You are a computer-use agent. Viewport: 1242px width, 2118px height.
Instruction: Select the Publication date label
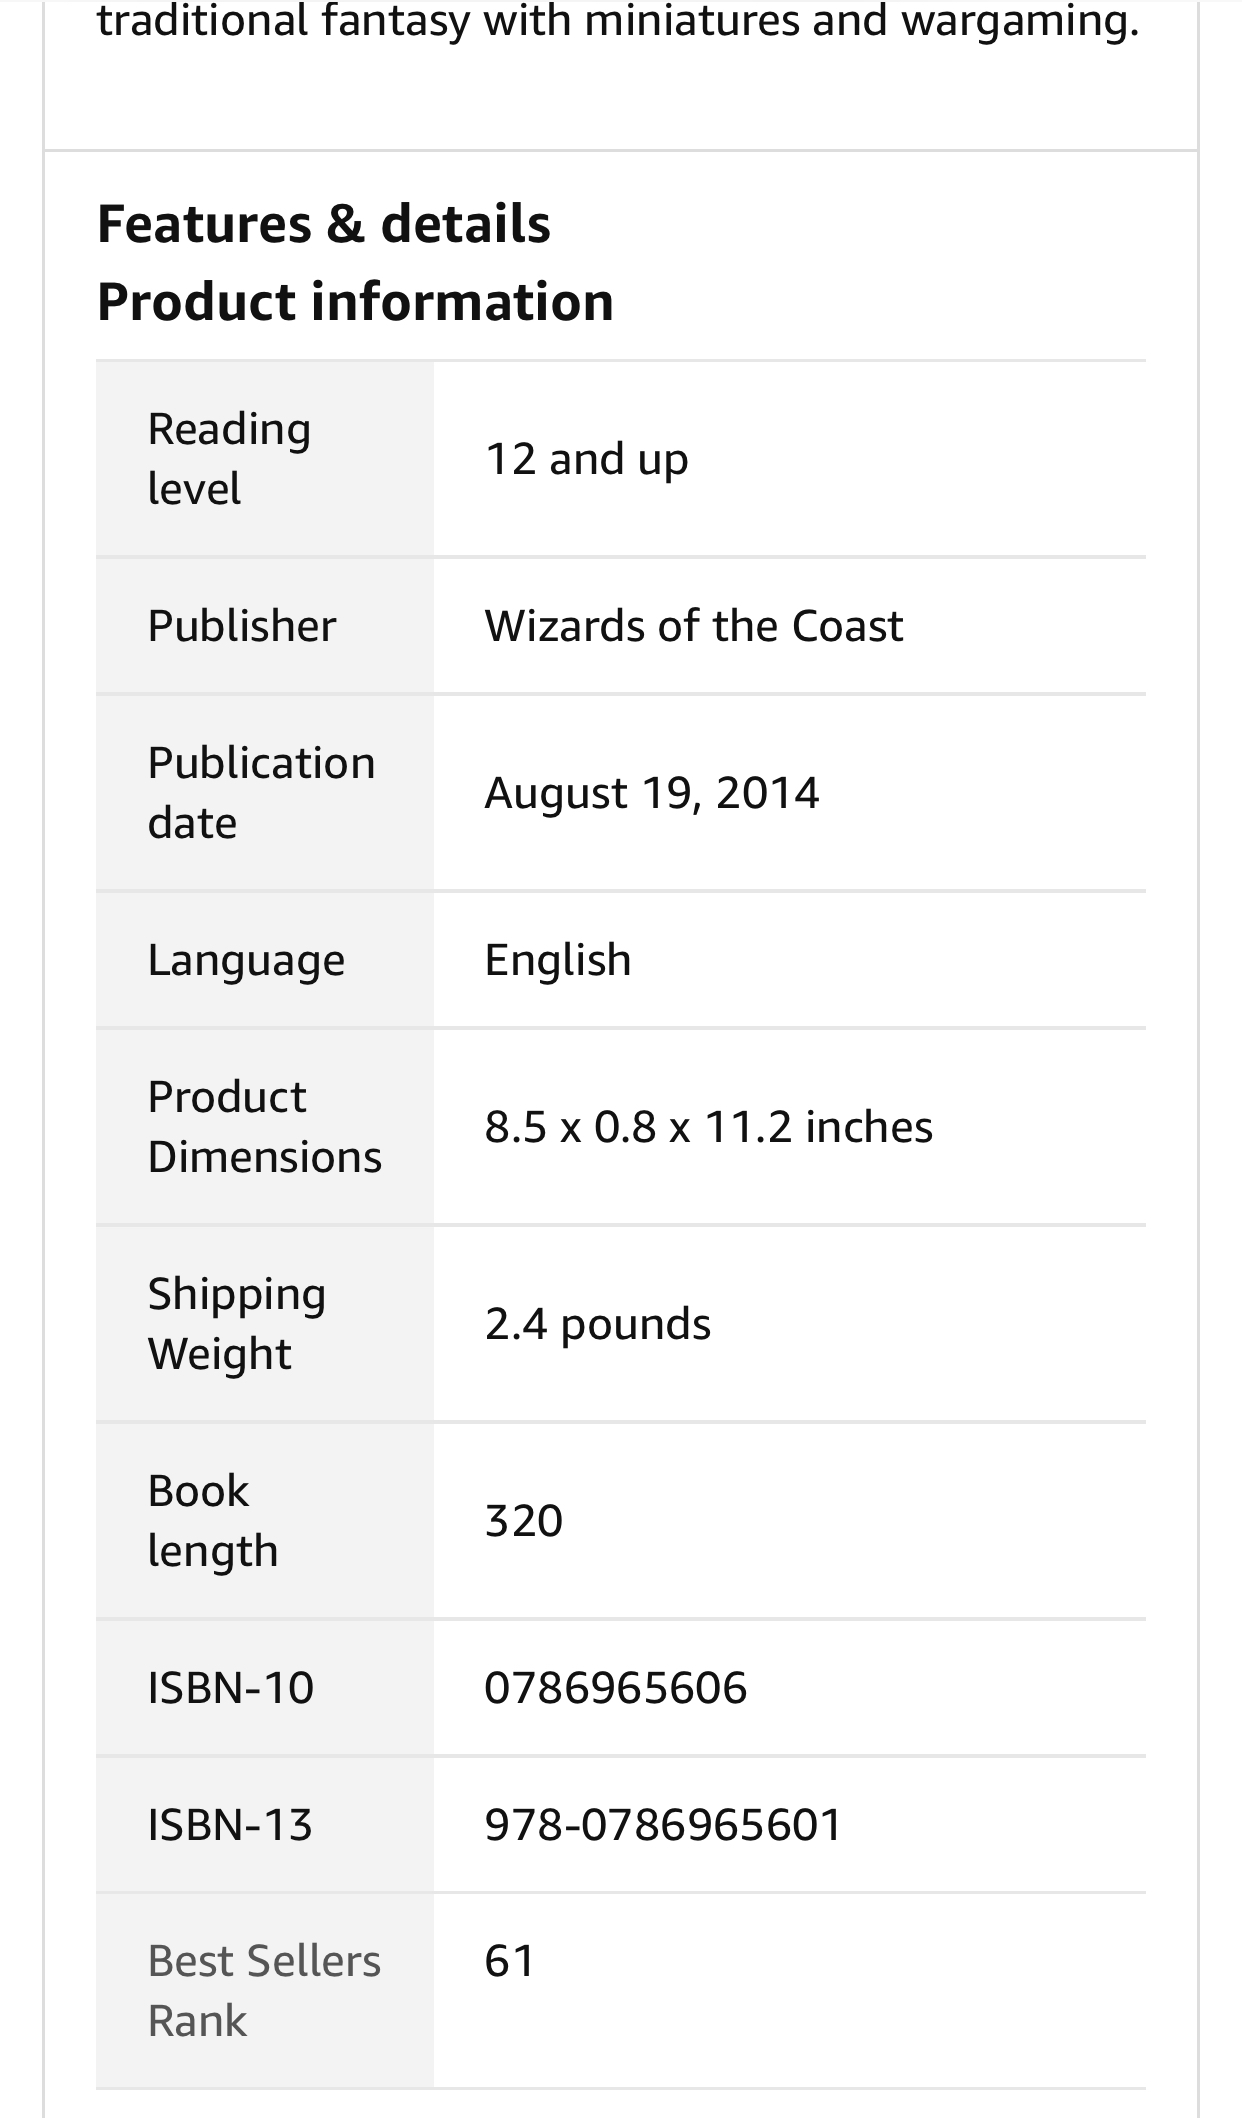(262, 793)
